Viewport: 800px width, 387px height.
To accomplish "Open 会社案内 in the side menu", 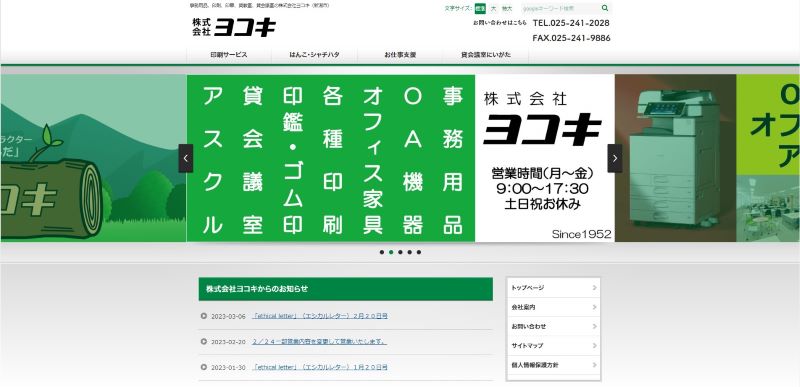I will (554, 307).
